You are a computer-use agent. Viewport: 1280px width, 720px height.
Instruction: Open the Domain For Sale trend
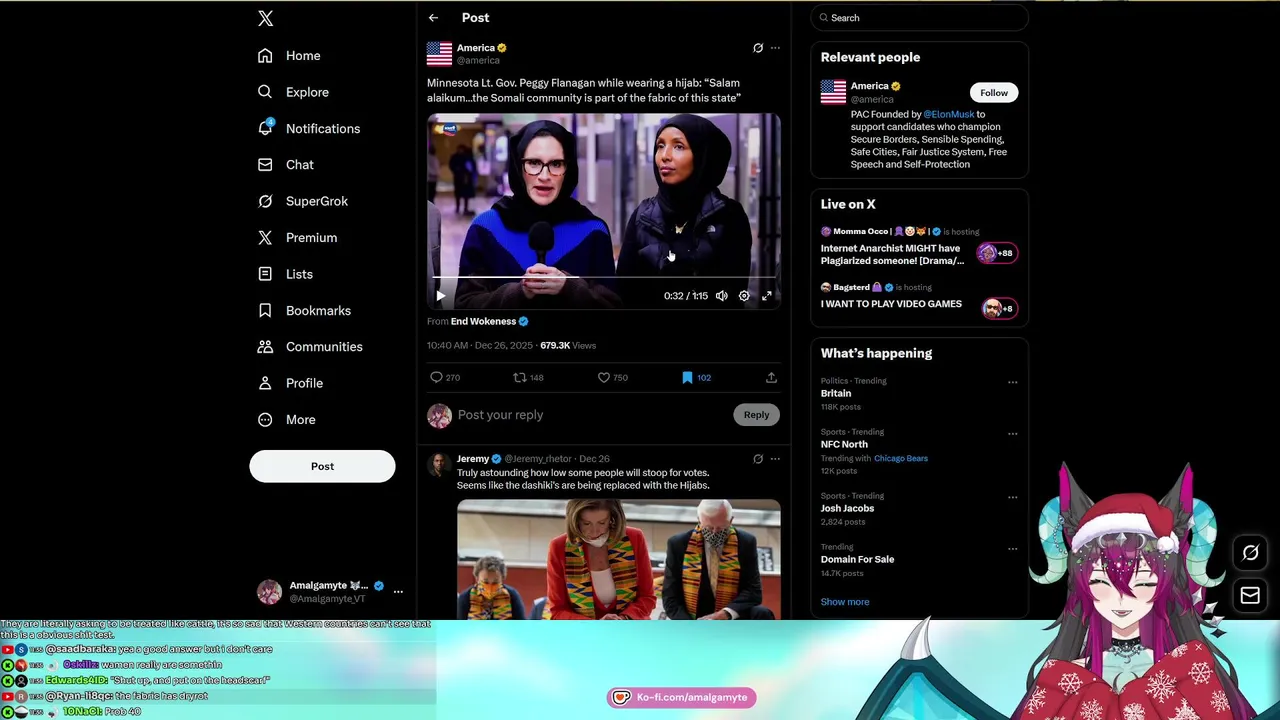(x=857, y=560)
